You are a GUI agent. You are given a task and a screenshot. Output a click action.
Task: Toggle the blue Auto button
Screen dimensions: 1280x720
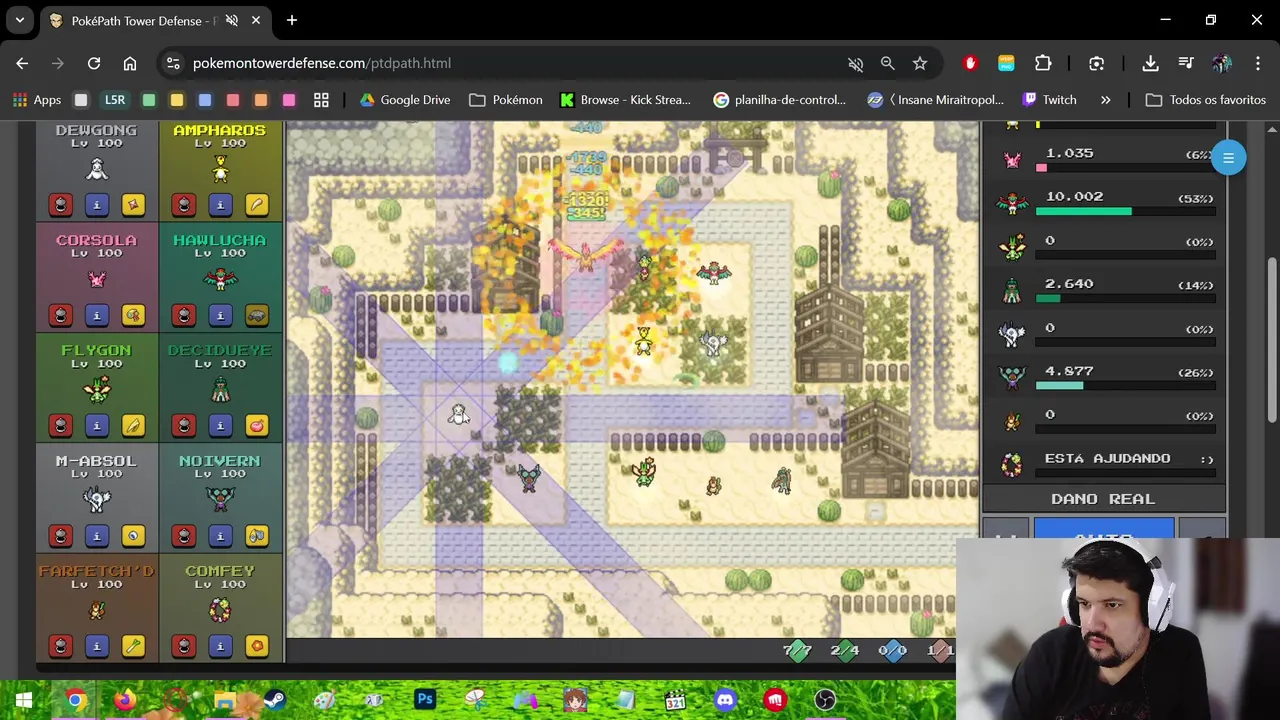click(1103, 530)
